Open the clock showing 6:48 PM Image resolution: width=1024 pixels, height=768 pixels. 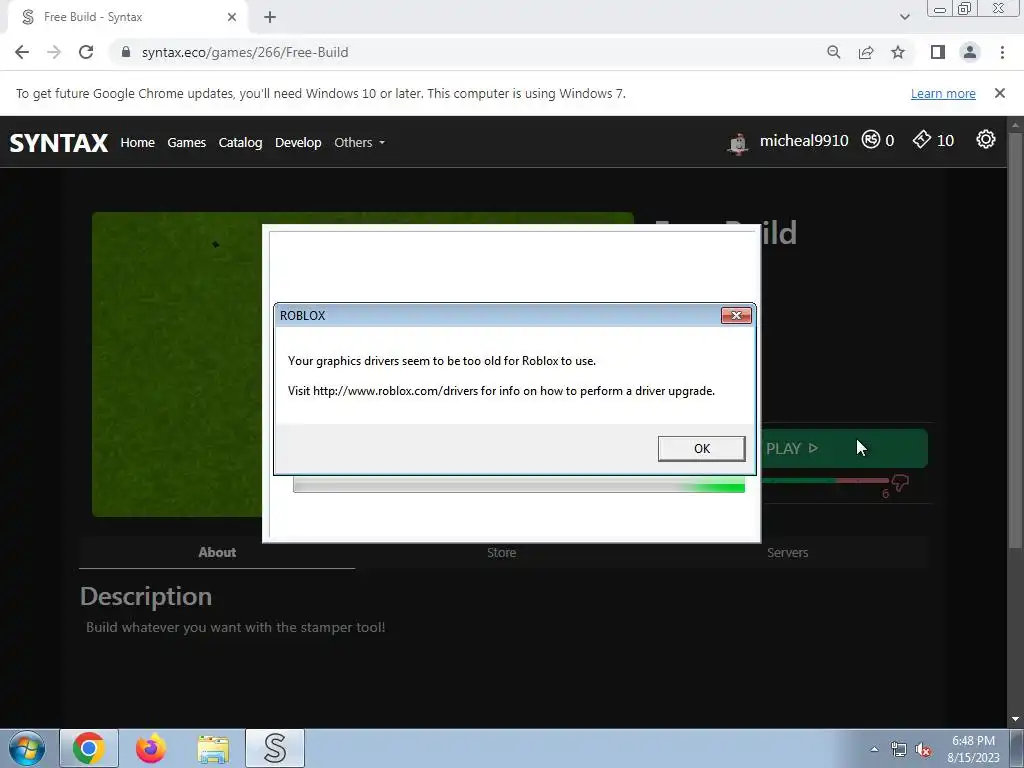[973, 749]
